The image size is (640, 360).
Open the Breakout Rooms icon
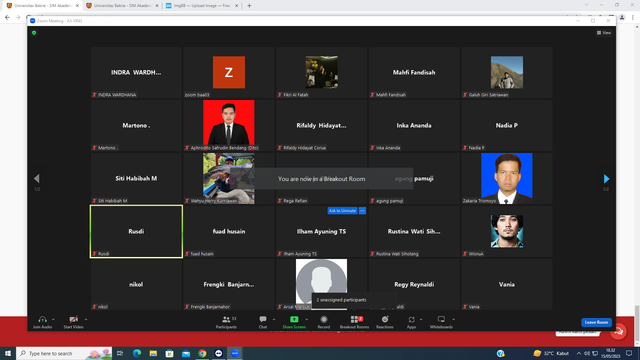pyautogui.click(x=354, y=319)
